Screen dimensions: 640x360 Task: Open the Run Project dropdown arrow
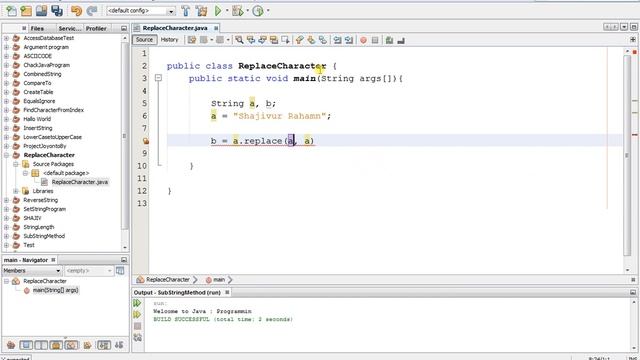pos(227,11)
